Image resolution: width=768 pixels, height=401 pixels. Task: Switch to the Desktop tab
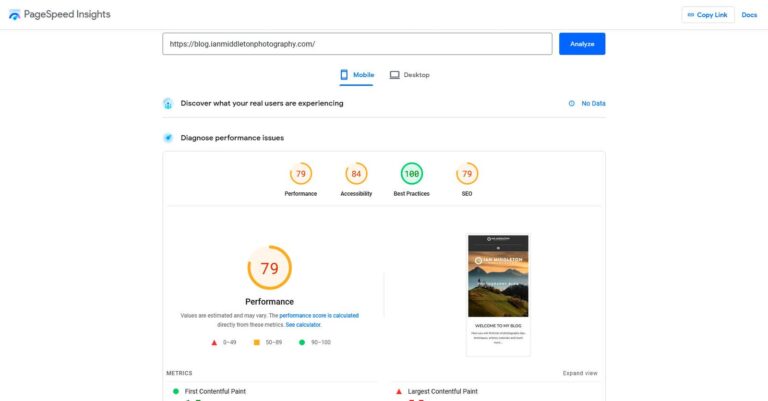pyautogui.click(x=410, y=75)
